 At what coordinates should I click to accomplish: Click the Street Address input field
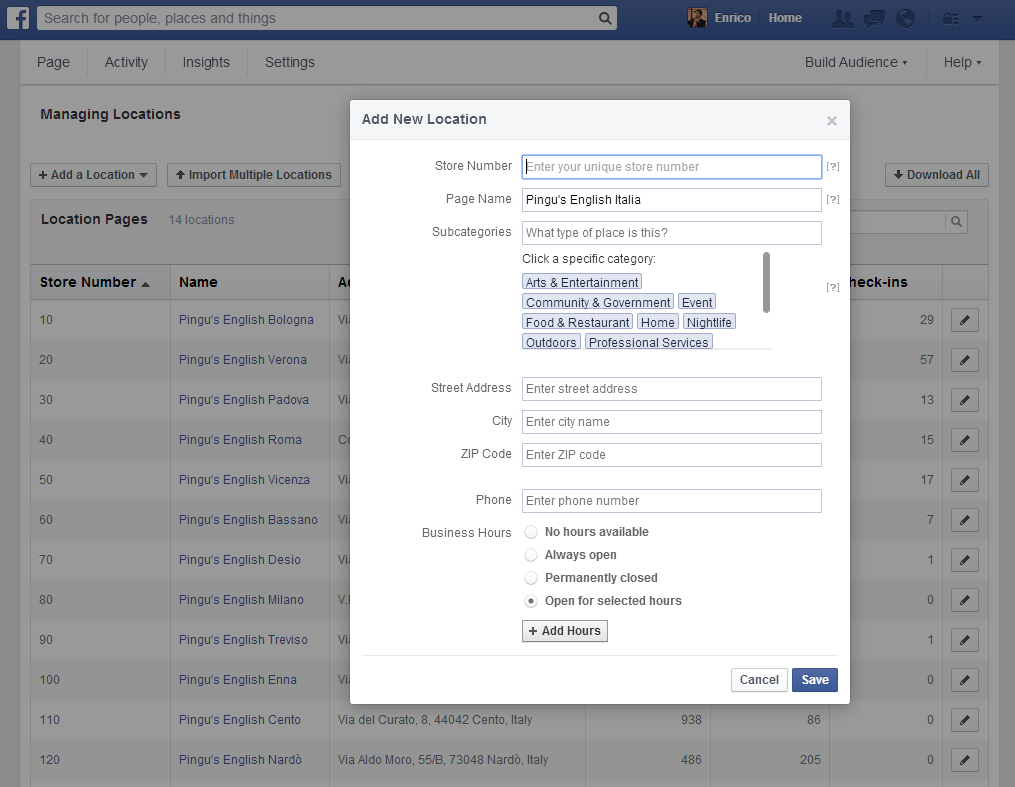(x=672, y=389)
